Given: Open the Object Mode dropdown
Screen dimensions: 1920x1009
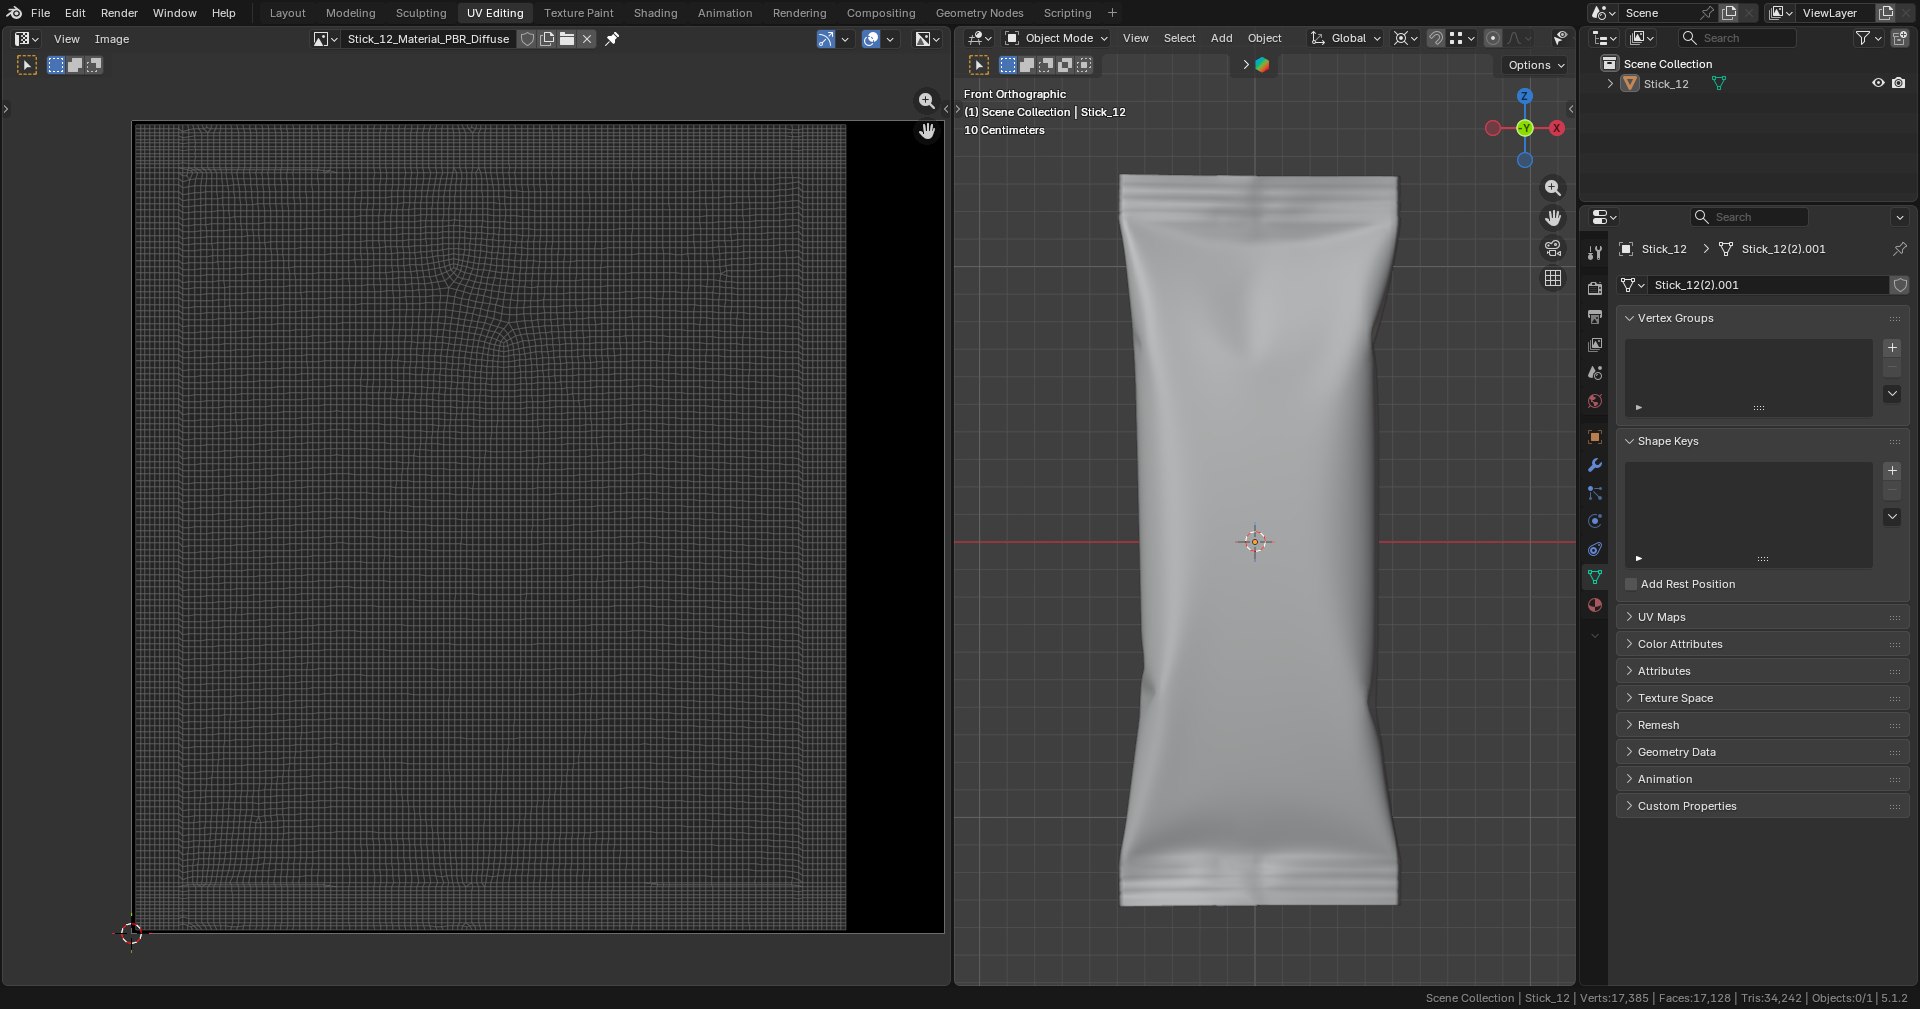Looking at the screenshot, I should (1056, 38).
